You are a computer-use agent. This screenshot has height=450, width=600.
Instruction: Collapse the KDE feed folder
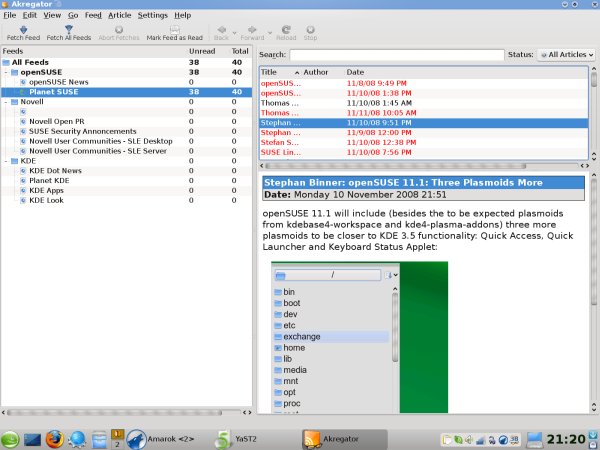point(7,161)
